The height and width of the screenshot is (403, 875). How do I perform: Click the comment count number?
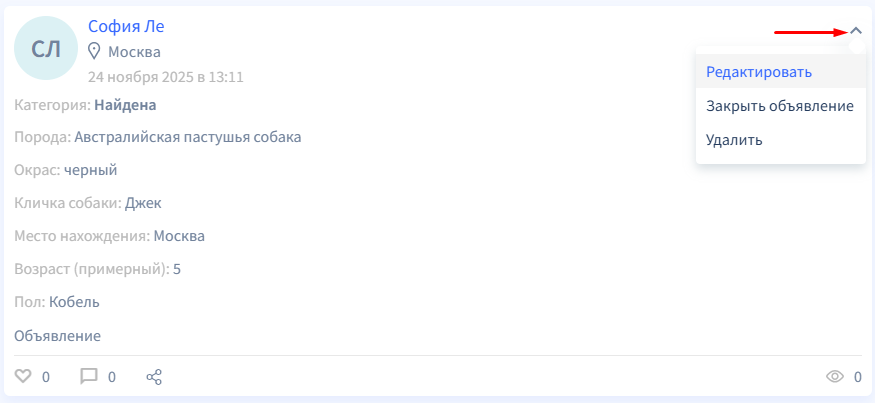[x=112, y=377]
